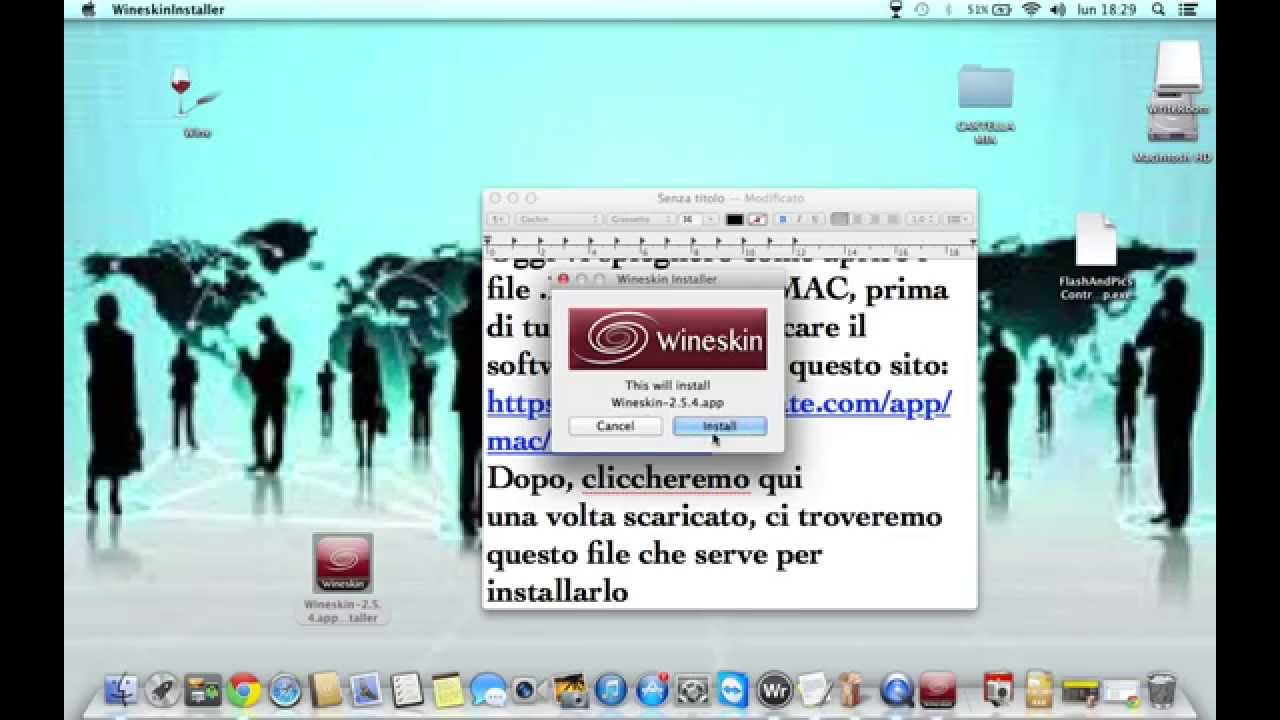Open the line spacing 1.0 dropdown
Viewport: 1280px width, 720px height.
[x=920, y=219]
